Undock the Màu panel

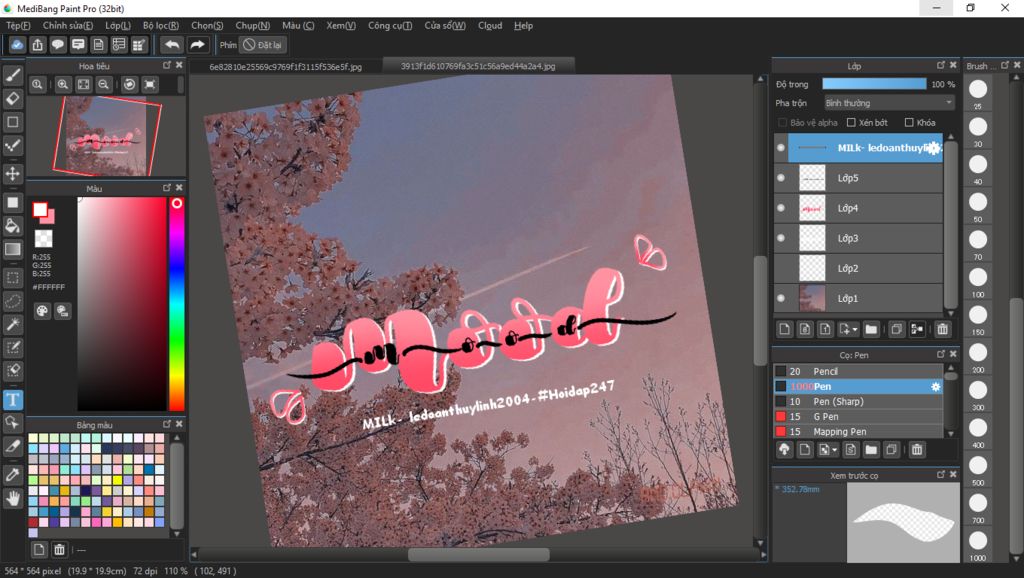(167, 187)
